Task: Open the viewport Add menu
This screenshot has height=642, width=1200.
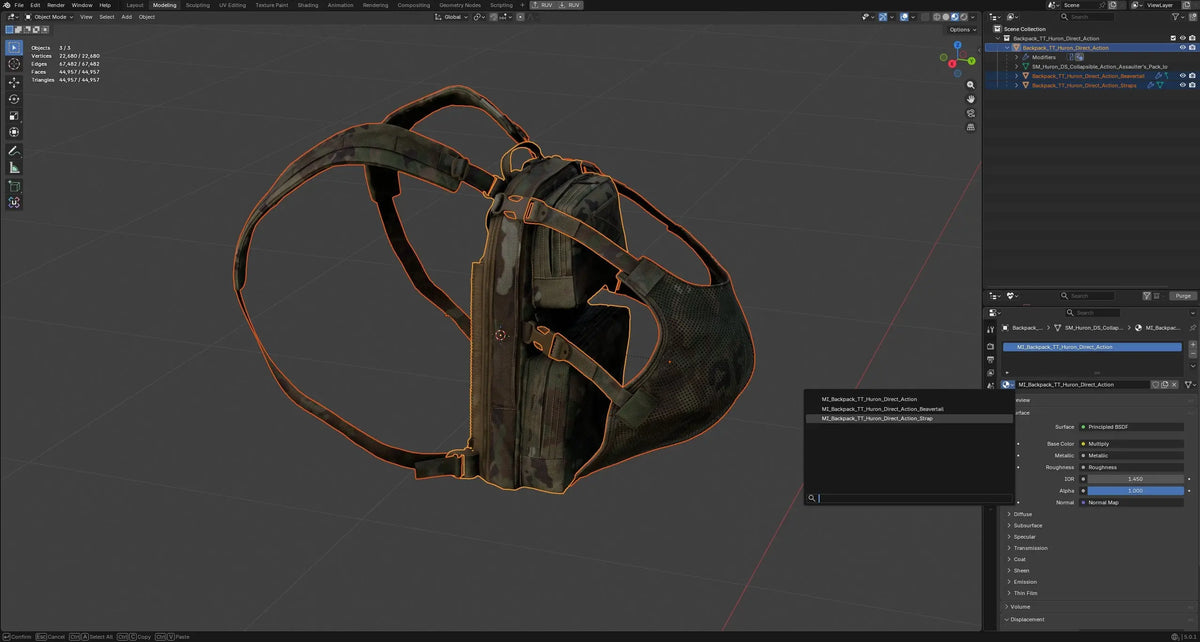Action: (x=126, y=17)
